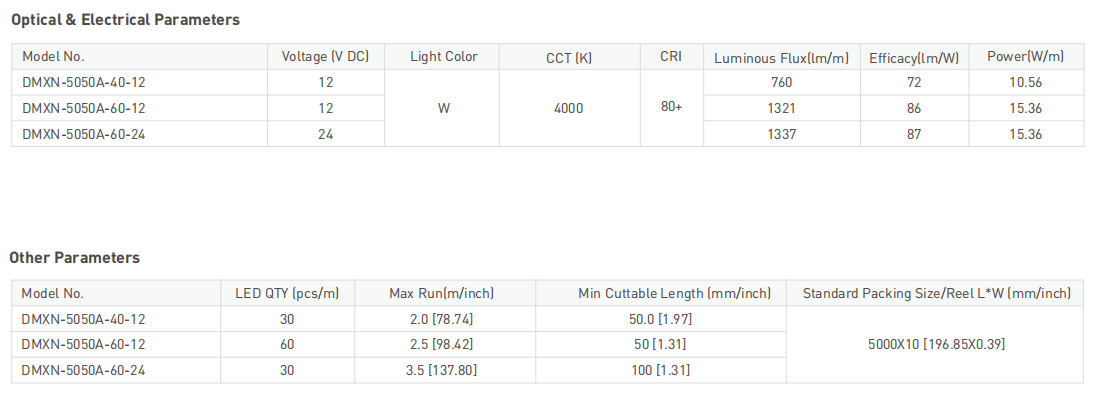
Task: Select DMXN-5050A-60-24 in the optical table
Action: click(x=84, y=134)
